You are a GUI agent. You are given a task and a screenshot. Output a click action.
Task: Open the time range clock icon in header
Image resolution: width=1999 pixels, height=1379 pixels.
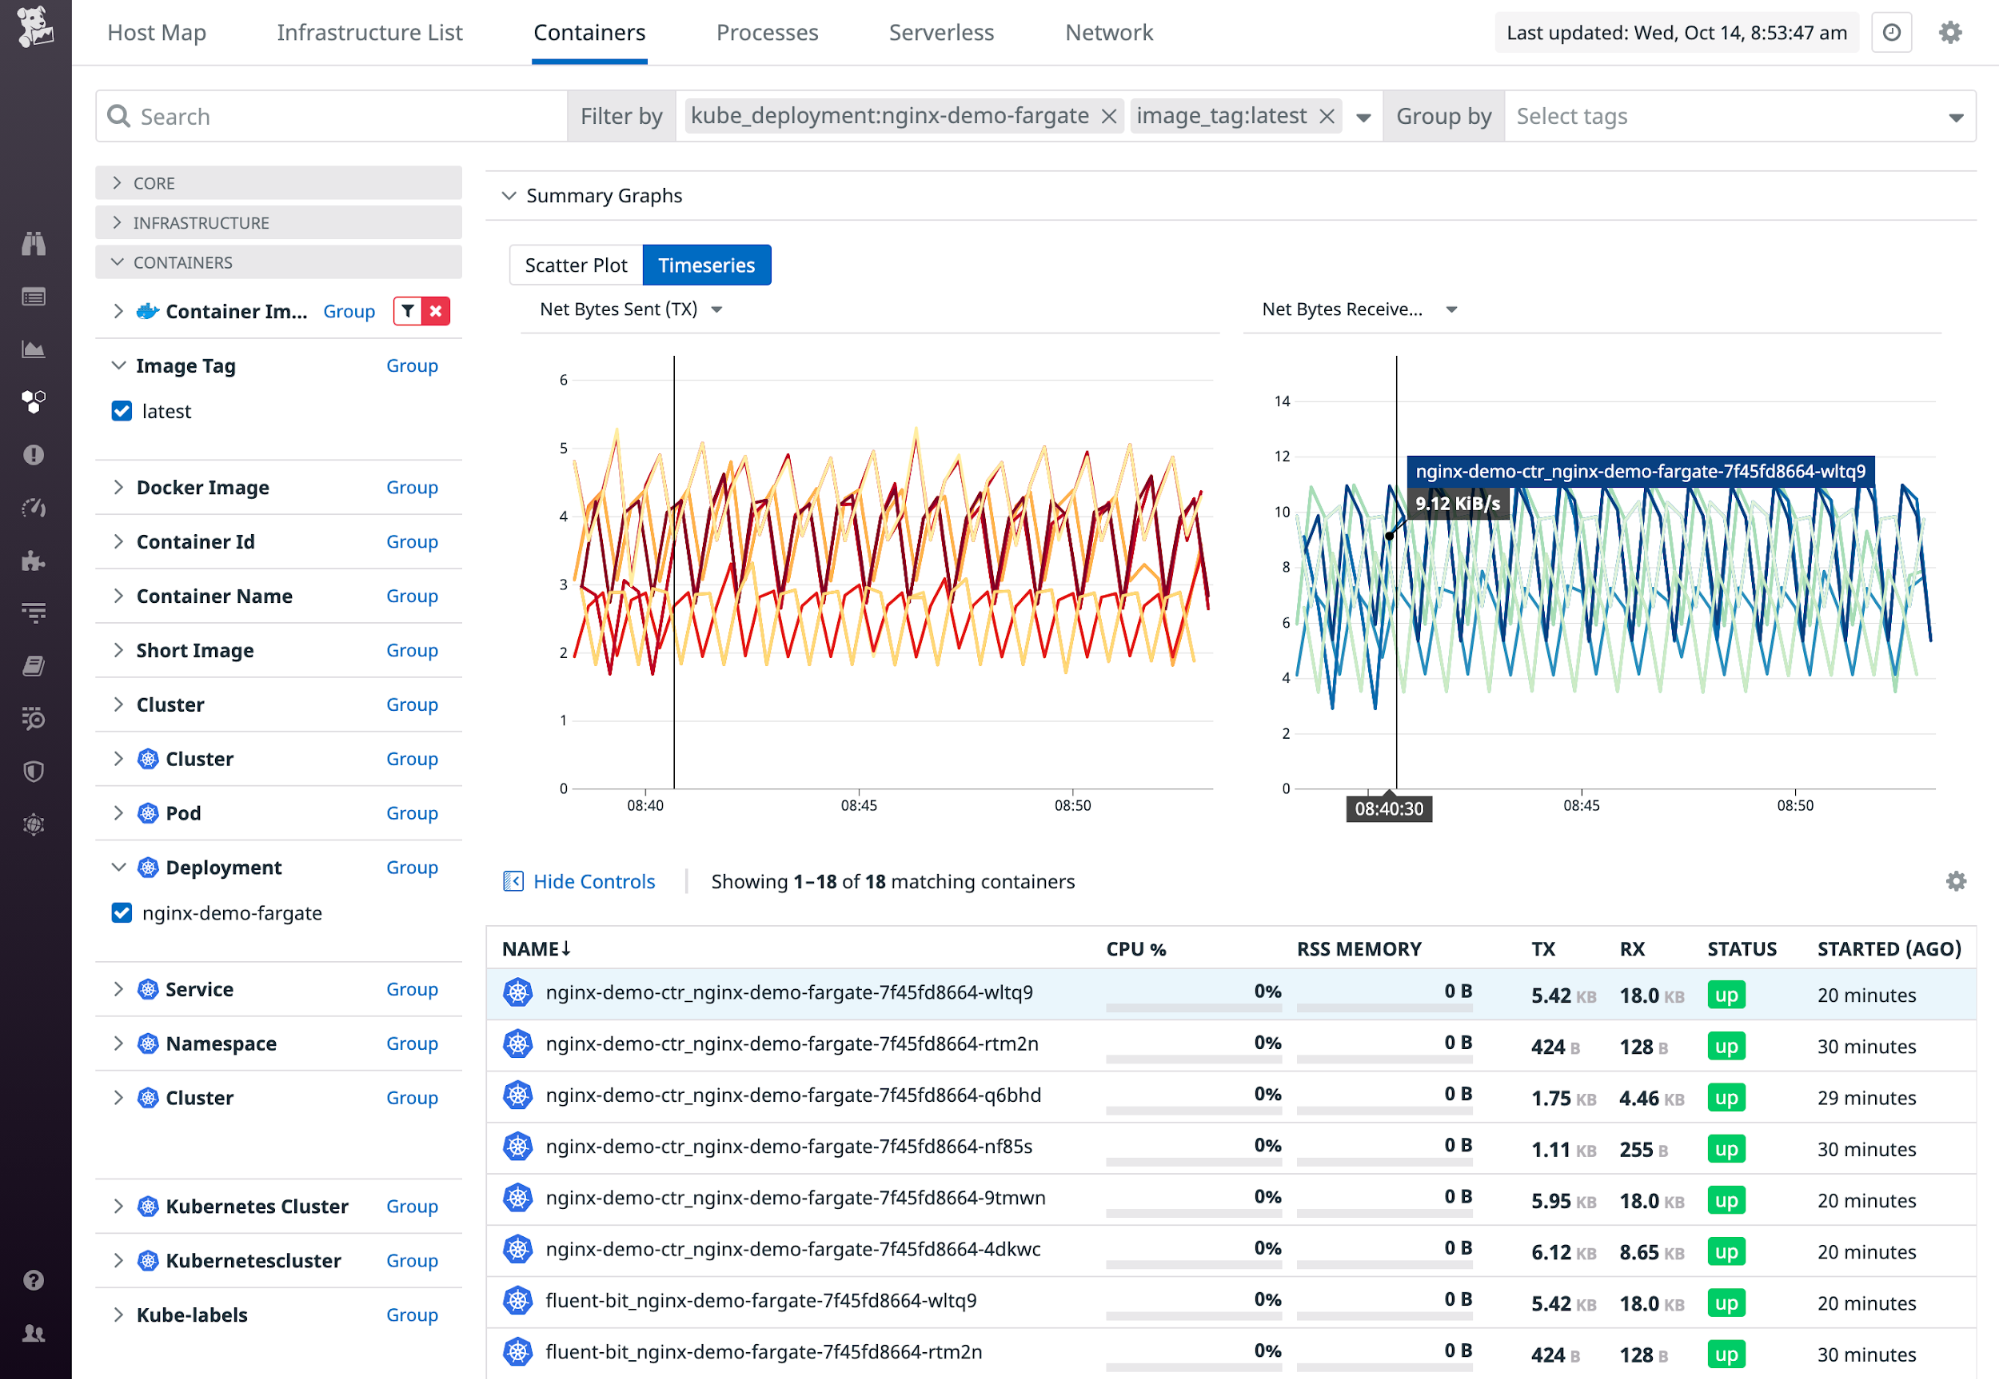point(1891,32)
